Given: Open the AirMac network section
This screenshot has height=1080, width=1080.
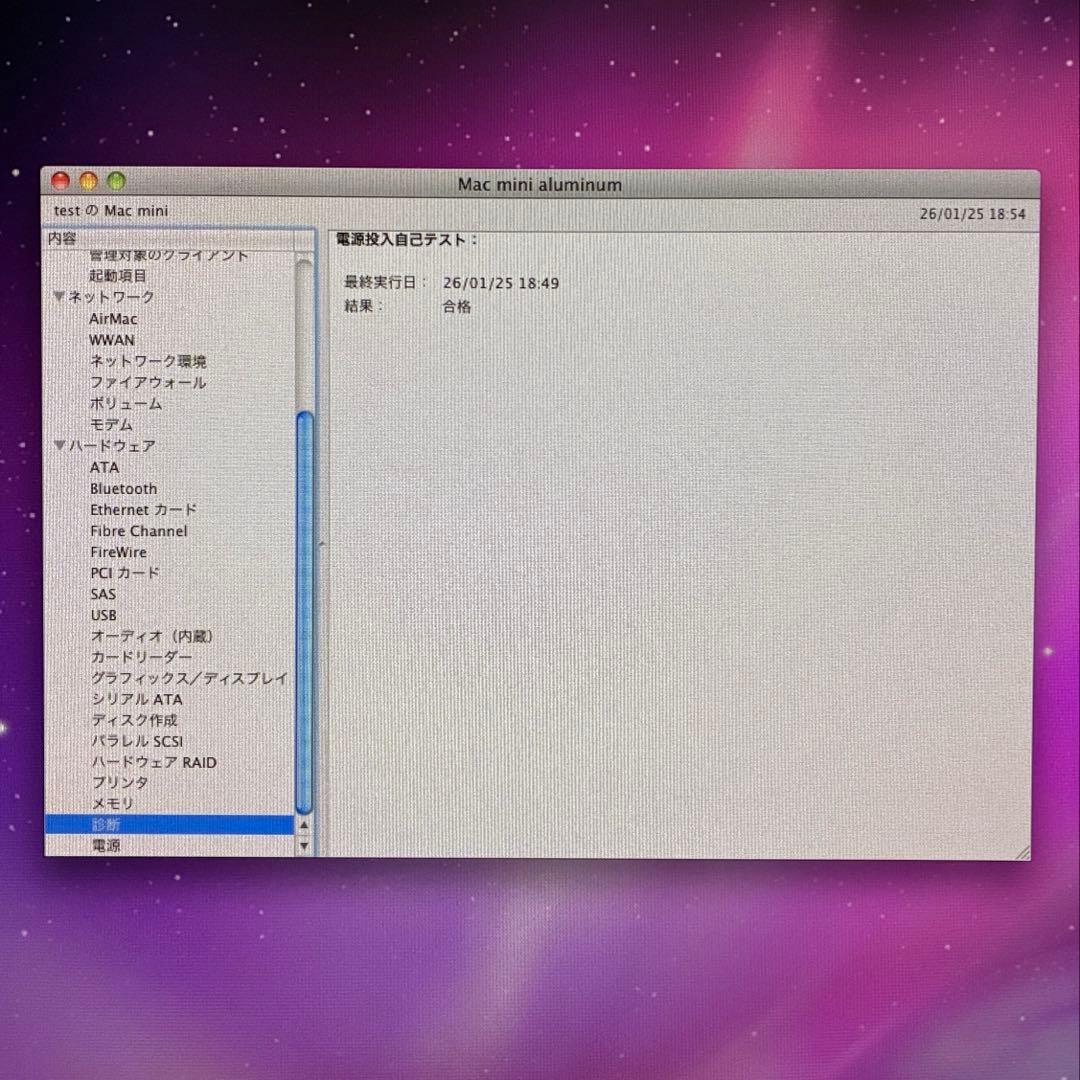Looking at the screenshot, I should tap(113, 318).
